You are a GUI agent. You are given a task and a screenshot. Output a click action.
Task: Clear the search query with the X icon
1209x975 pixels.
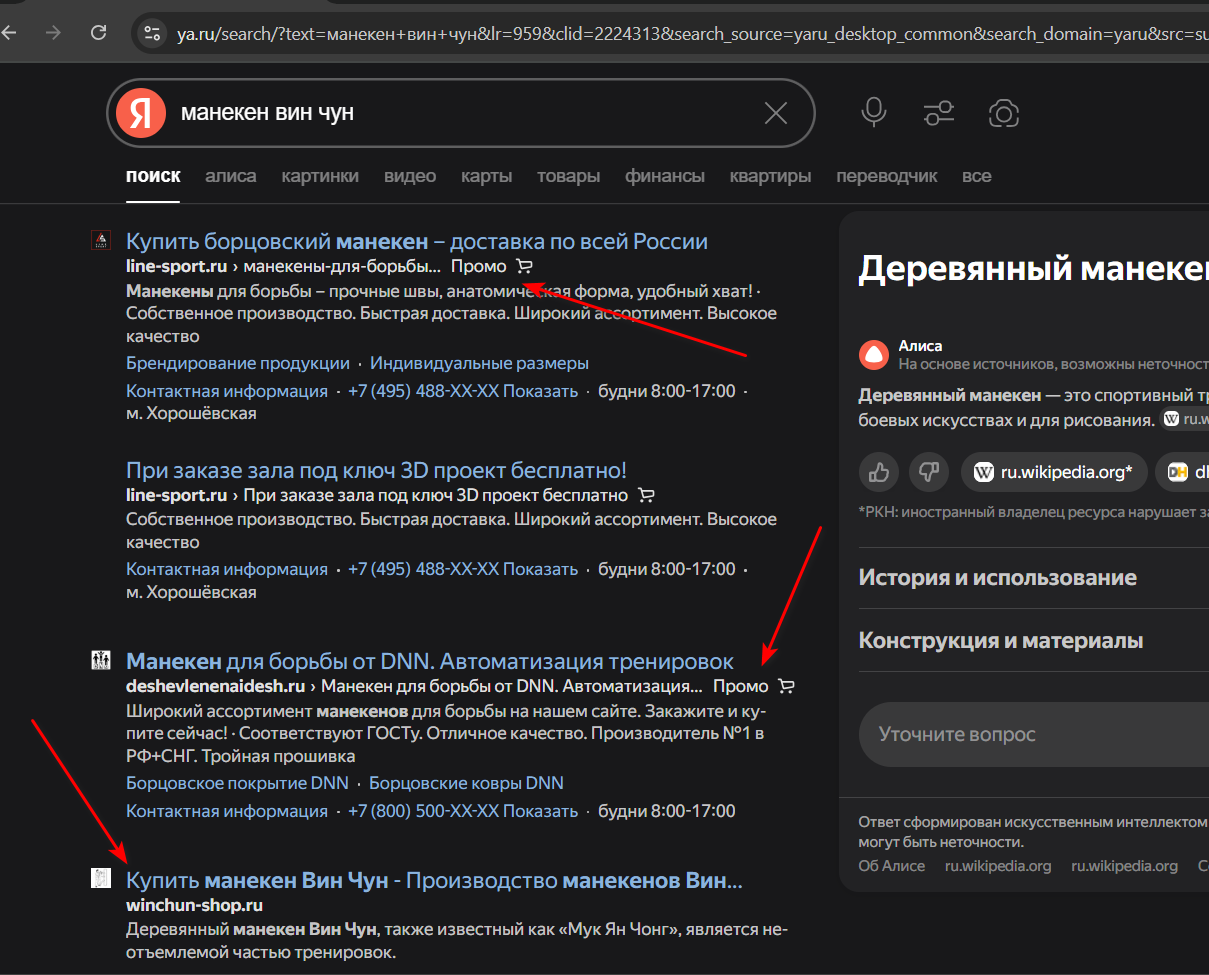click(776, 113)
